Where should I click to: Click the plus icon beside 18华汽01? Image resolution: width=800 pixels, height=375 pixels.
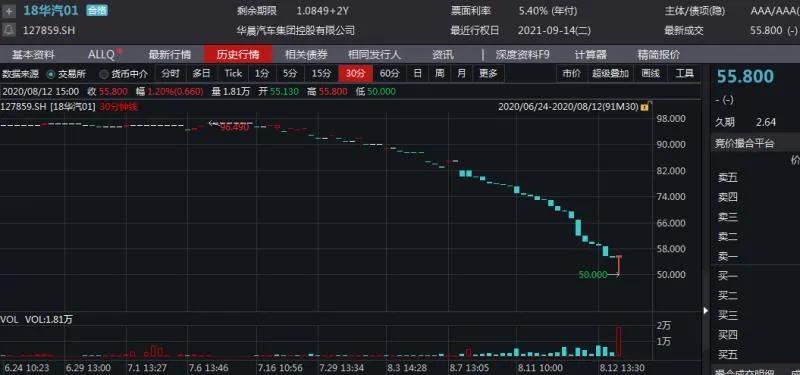pyautogui.click(x=9, y=11)
